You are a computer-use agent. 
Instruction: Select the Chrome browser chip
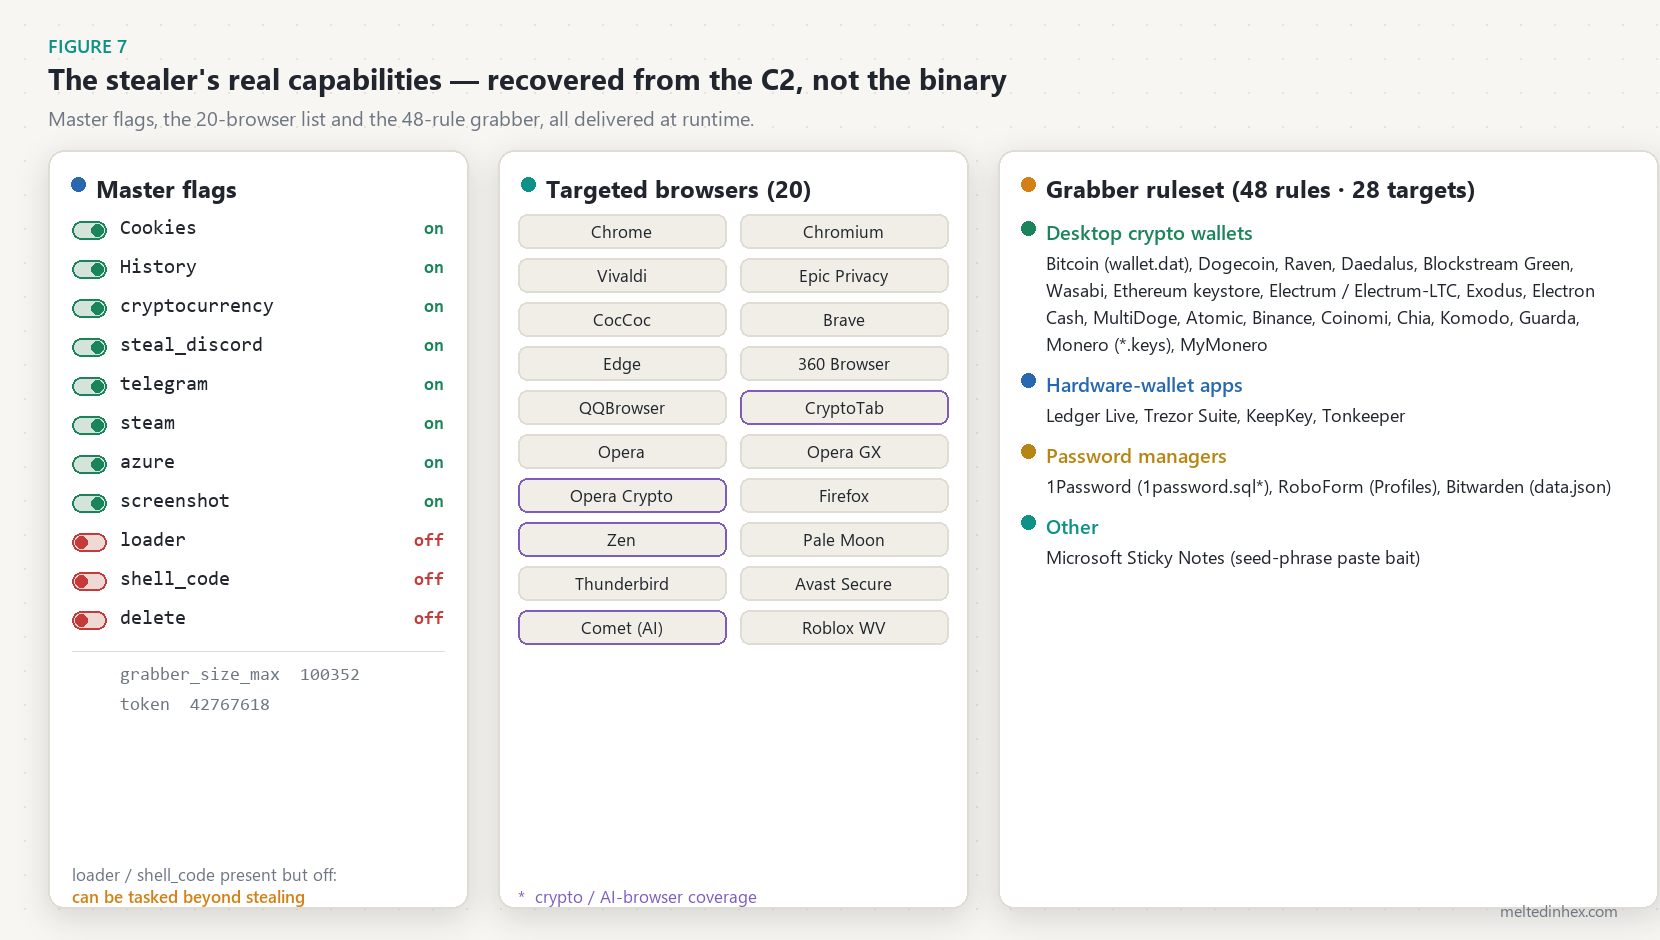(622, 232)
